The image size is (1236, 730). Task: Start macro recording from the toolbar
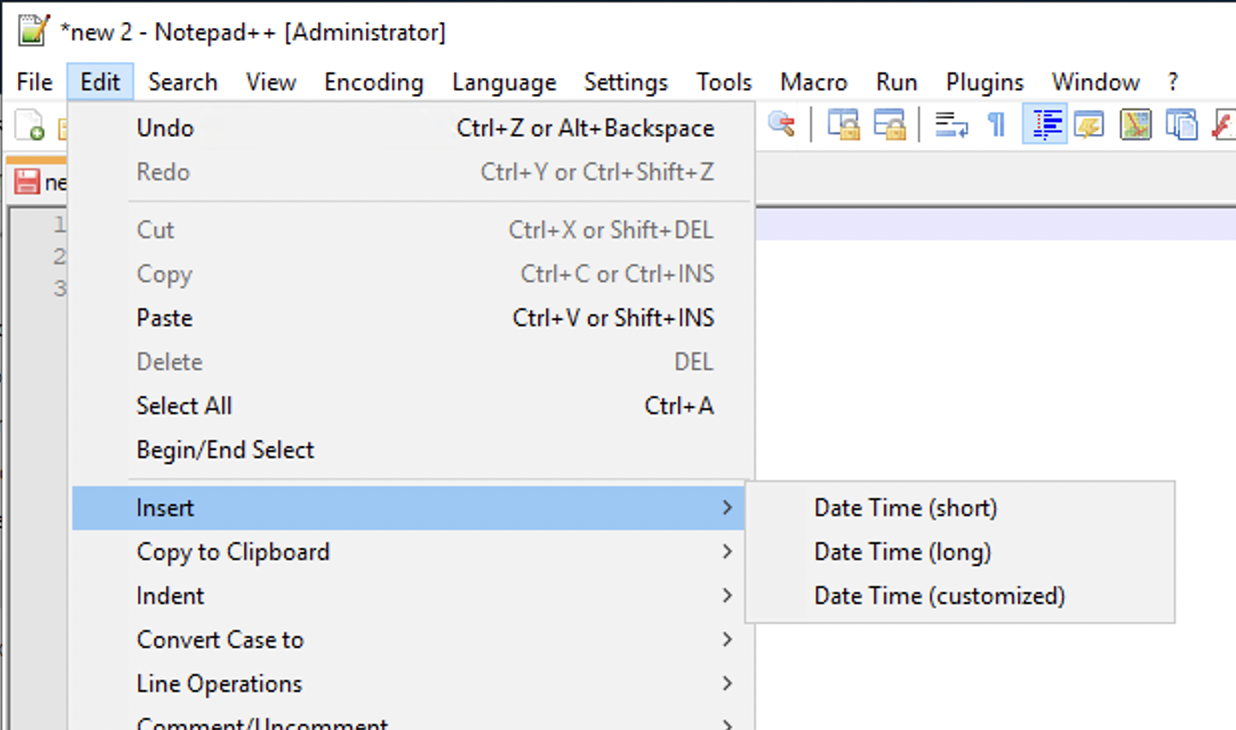click(1228, 124)
